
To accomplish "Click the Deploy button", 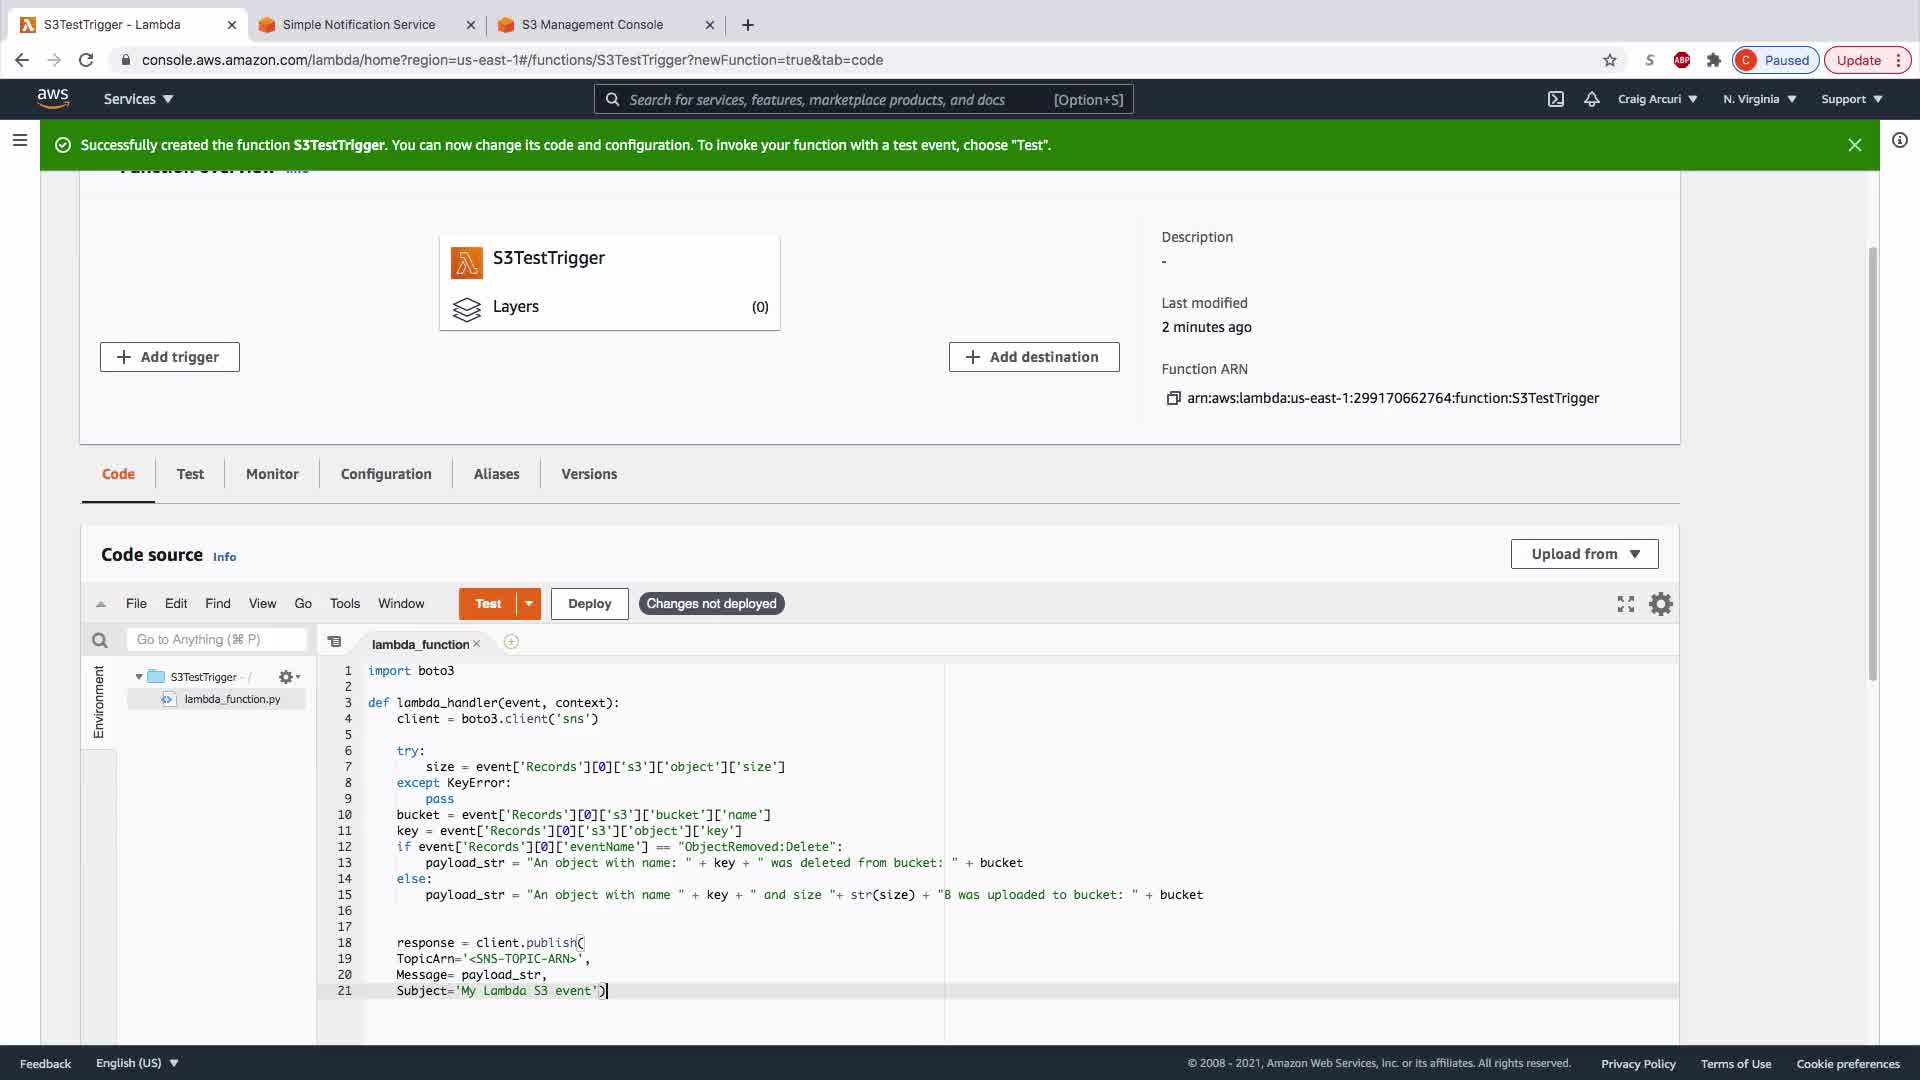I will coord(589,604).
